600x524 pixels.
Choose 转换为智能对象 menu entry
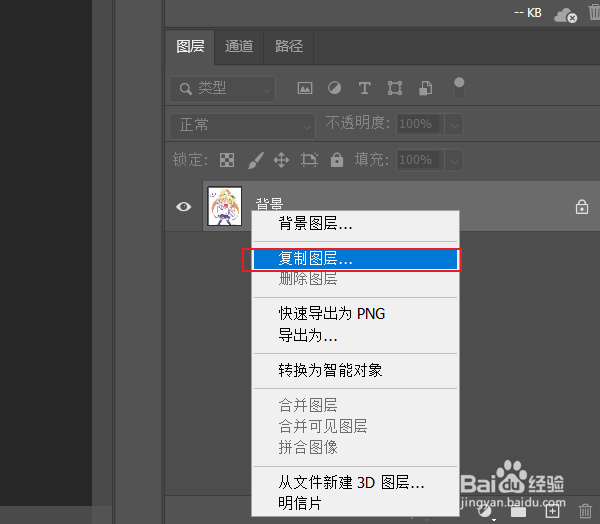[355, 371]
